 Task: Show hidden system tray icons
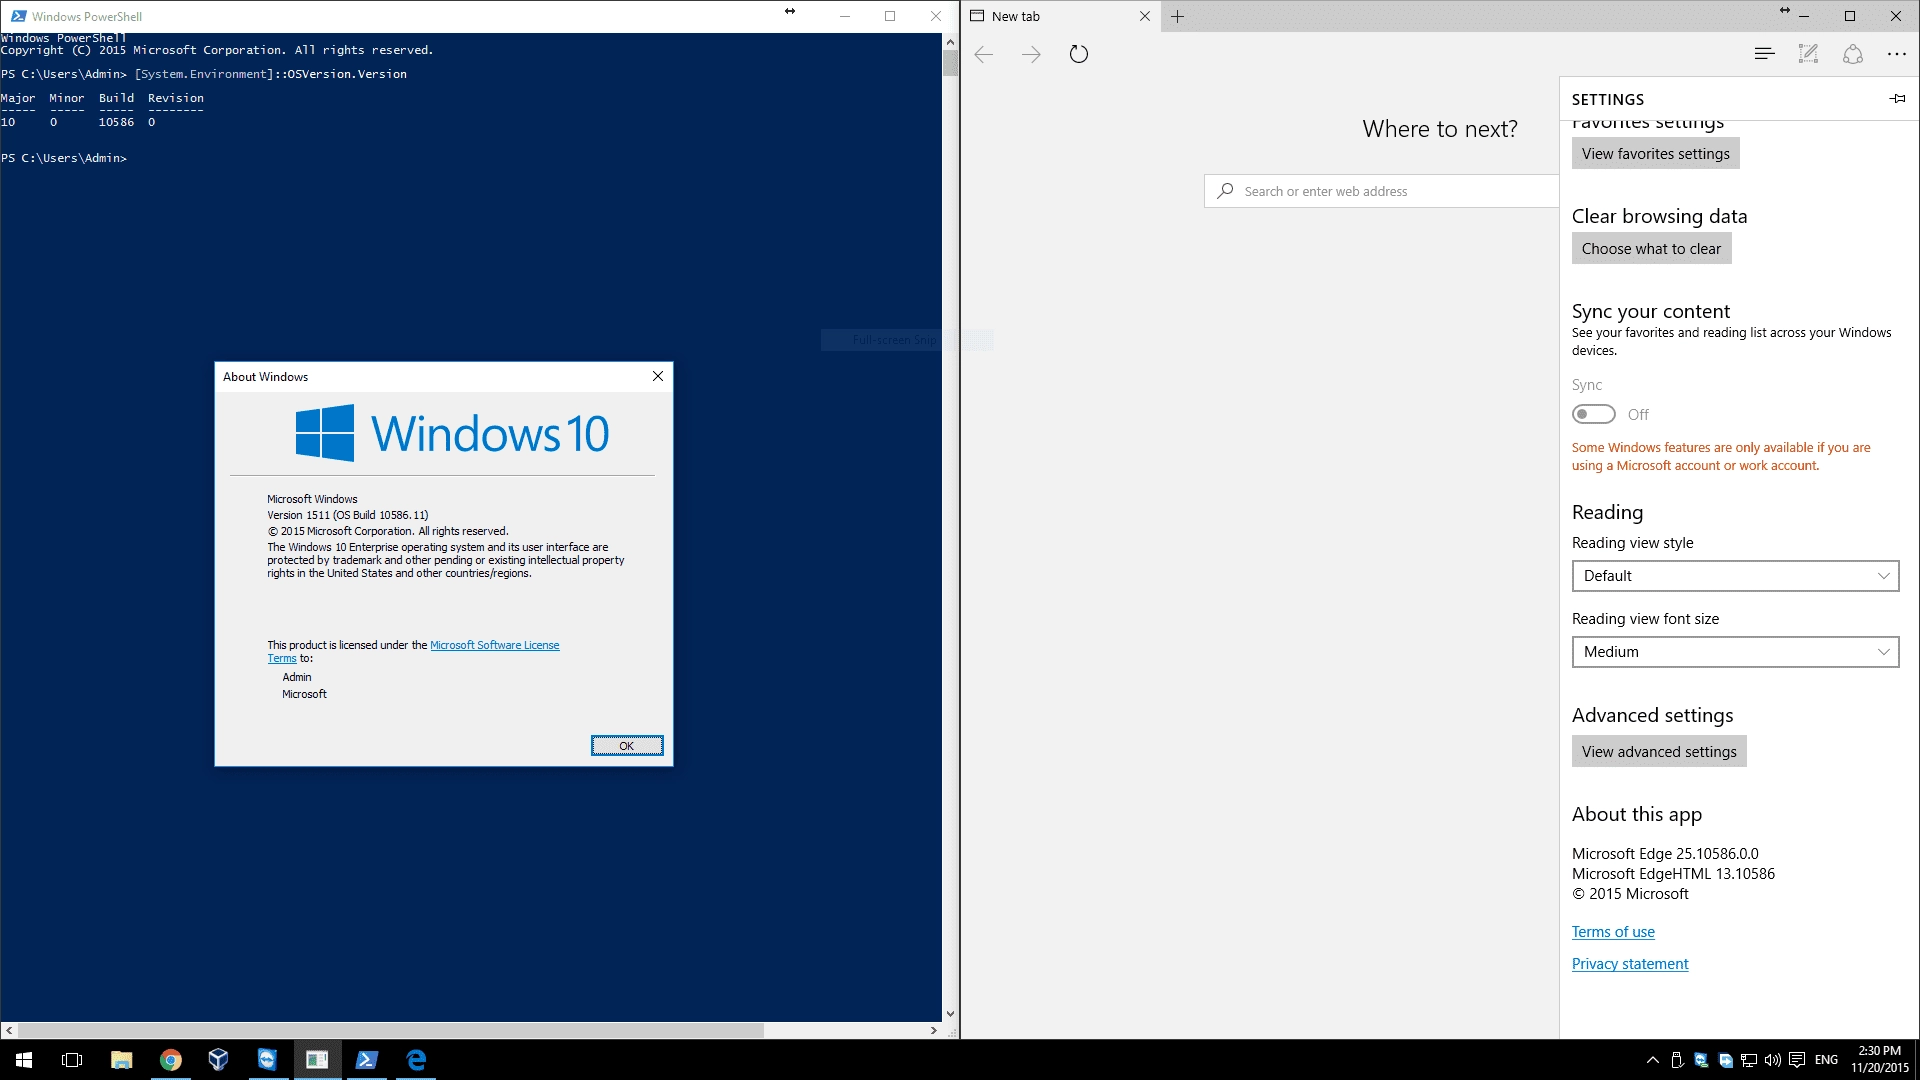1653,1060
